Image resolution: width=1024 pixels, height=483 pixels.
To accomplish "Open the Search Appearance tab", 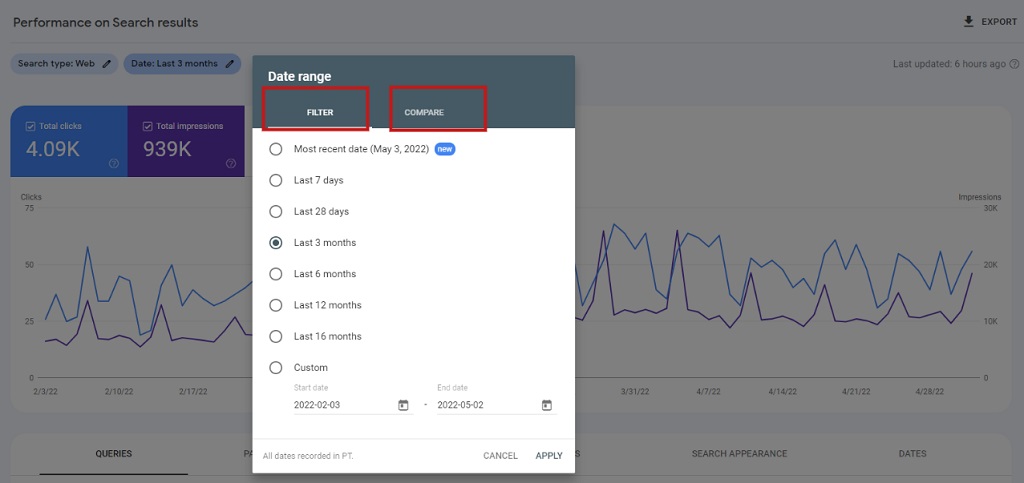I will click(x=739, y=454).
